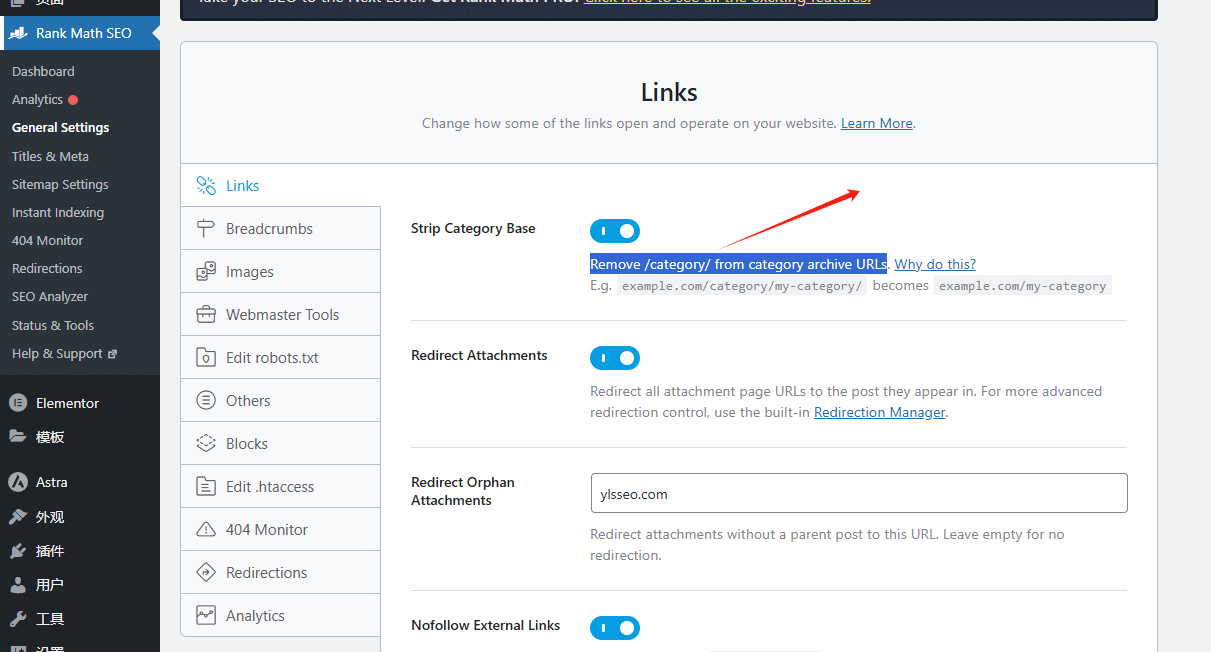Open Rank Math SEO sidebar menu
Screen dimensions: 1211x652
tap(80, 33)
